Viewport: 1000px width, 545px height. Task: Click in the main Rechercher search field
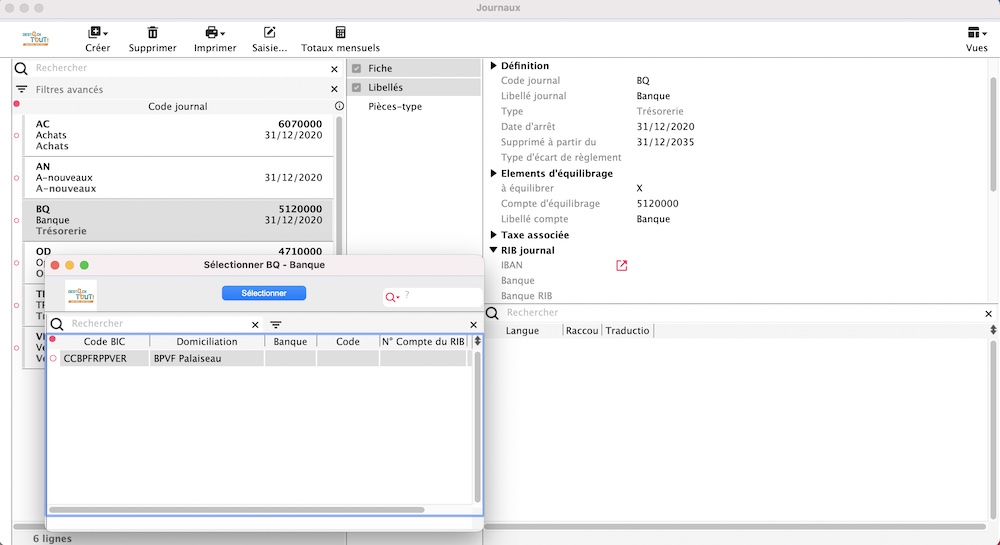click(x=179, y=68)
